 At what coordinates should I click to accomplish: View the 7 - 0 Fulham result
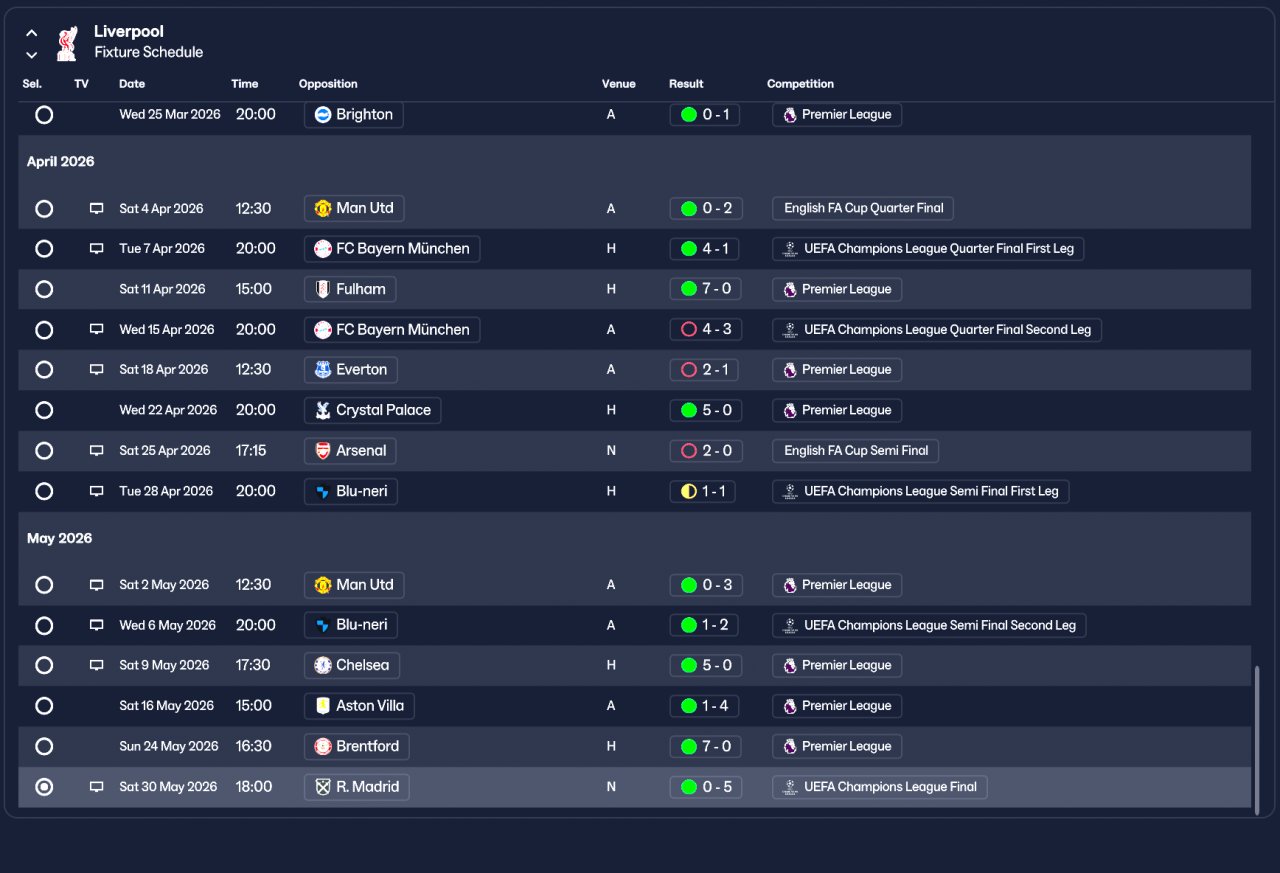pyautogui.click(x=705, y=289)
